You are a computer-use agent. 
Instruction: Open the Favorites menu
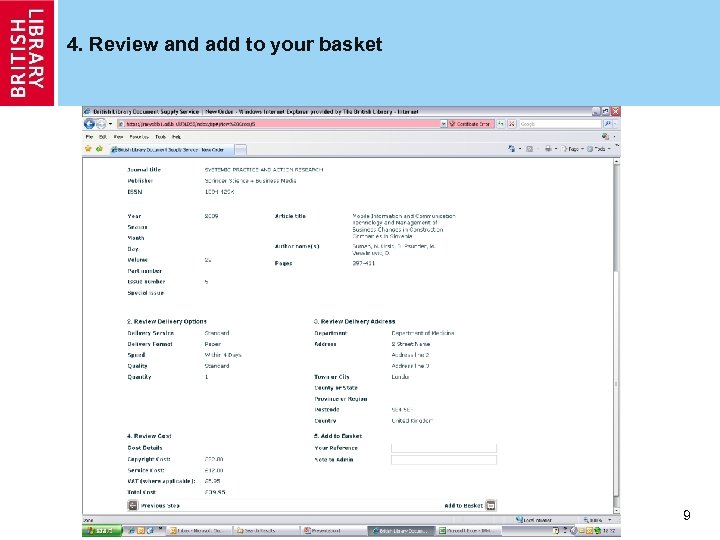pos(139,137)
